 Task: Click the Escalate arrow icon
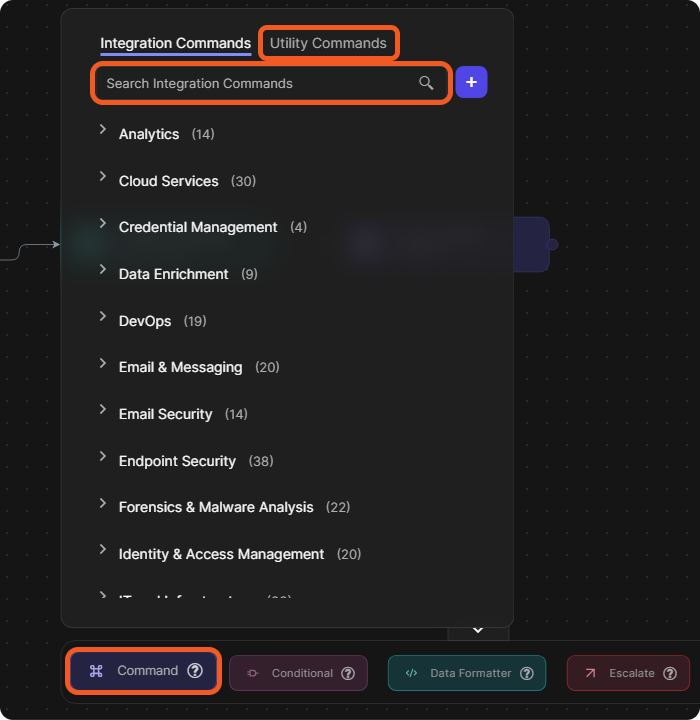click(x=590, y=673)
